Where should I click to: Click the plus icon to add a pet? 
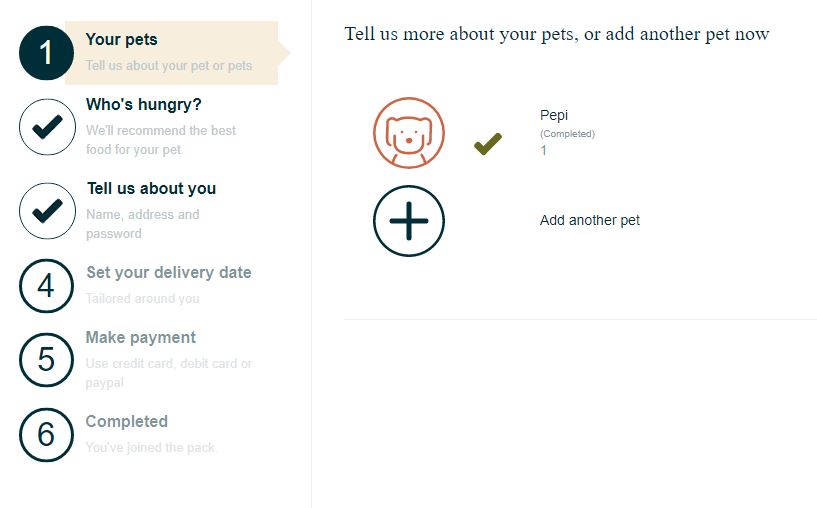[409, 221]
